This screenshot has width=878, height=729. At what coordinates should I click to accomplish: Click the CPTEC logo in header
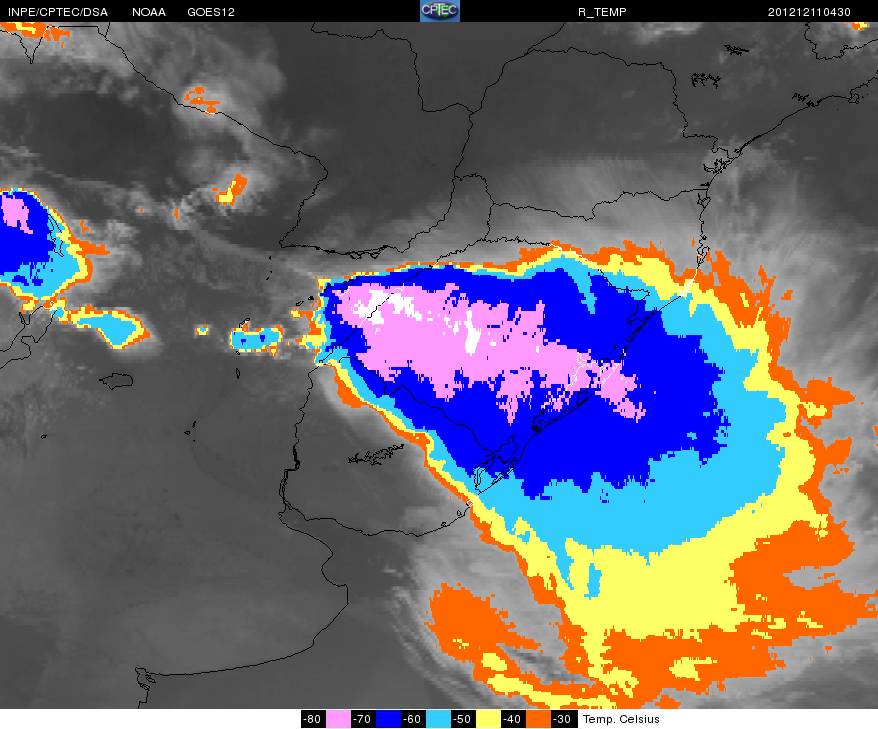pyautogui.click(x=440, y=11)
